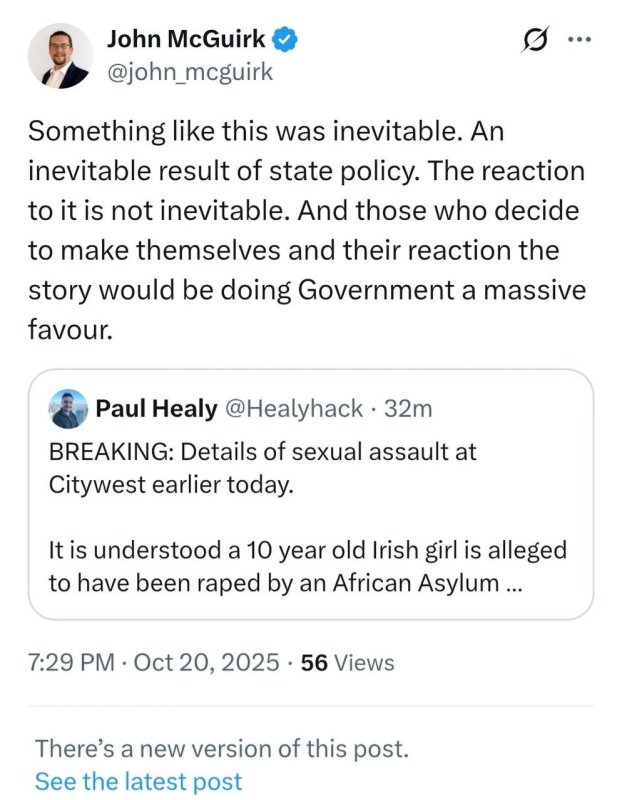Open the Grok slashed-circle icon
This screenshot has width=622, height=800.
pyautogui.click(x=536, y=41)
